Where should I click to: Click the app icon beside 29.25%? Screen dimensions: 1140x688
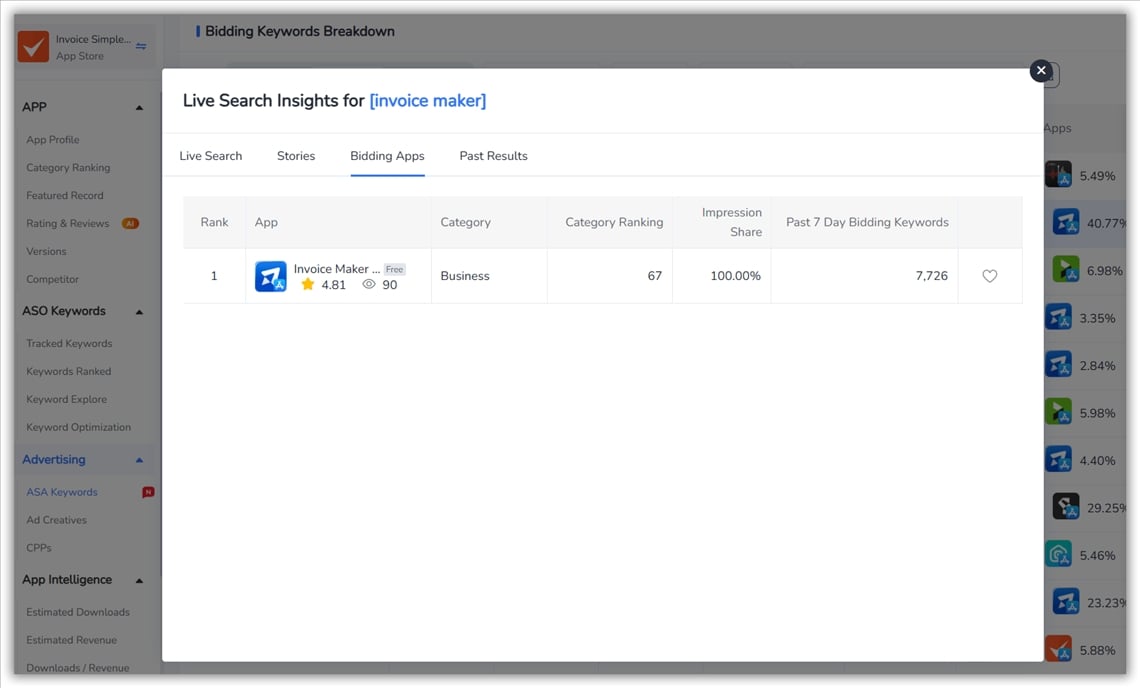tap(1065, 507)
